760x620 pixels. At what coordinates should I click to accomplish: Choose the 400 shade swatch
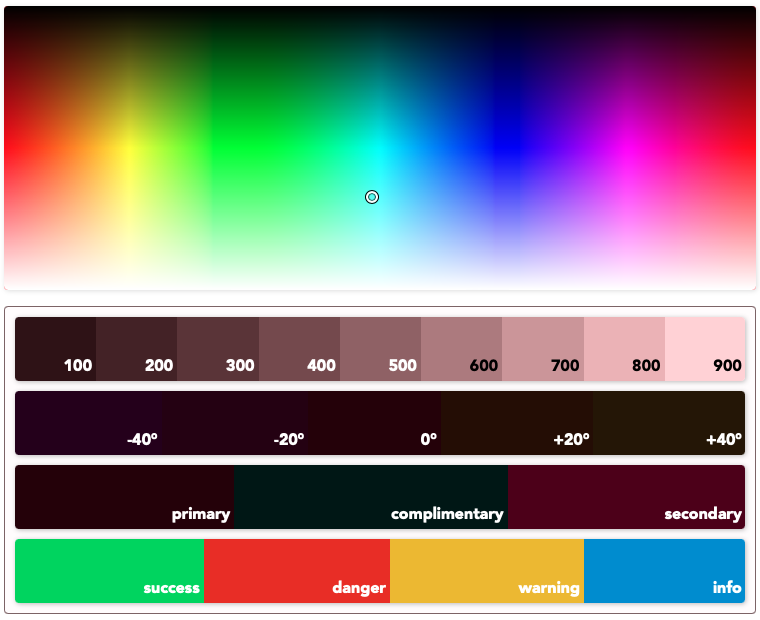pyautogui.click(x=299, y=349)
